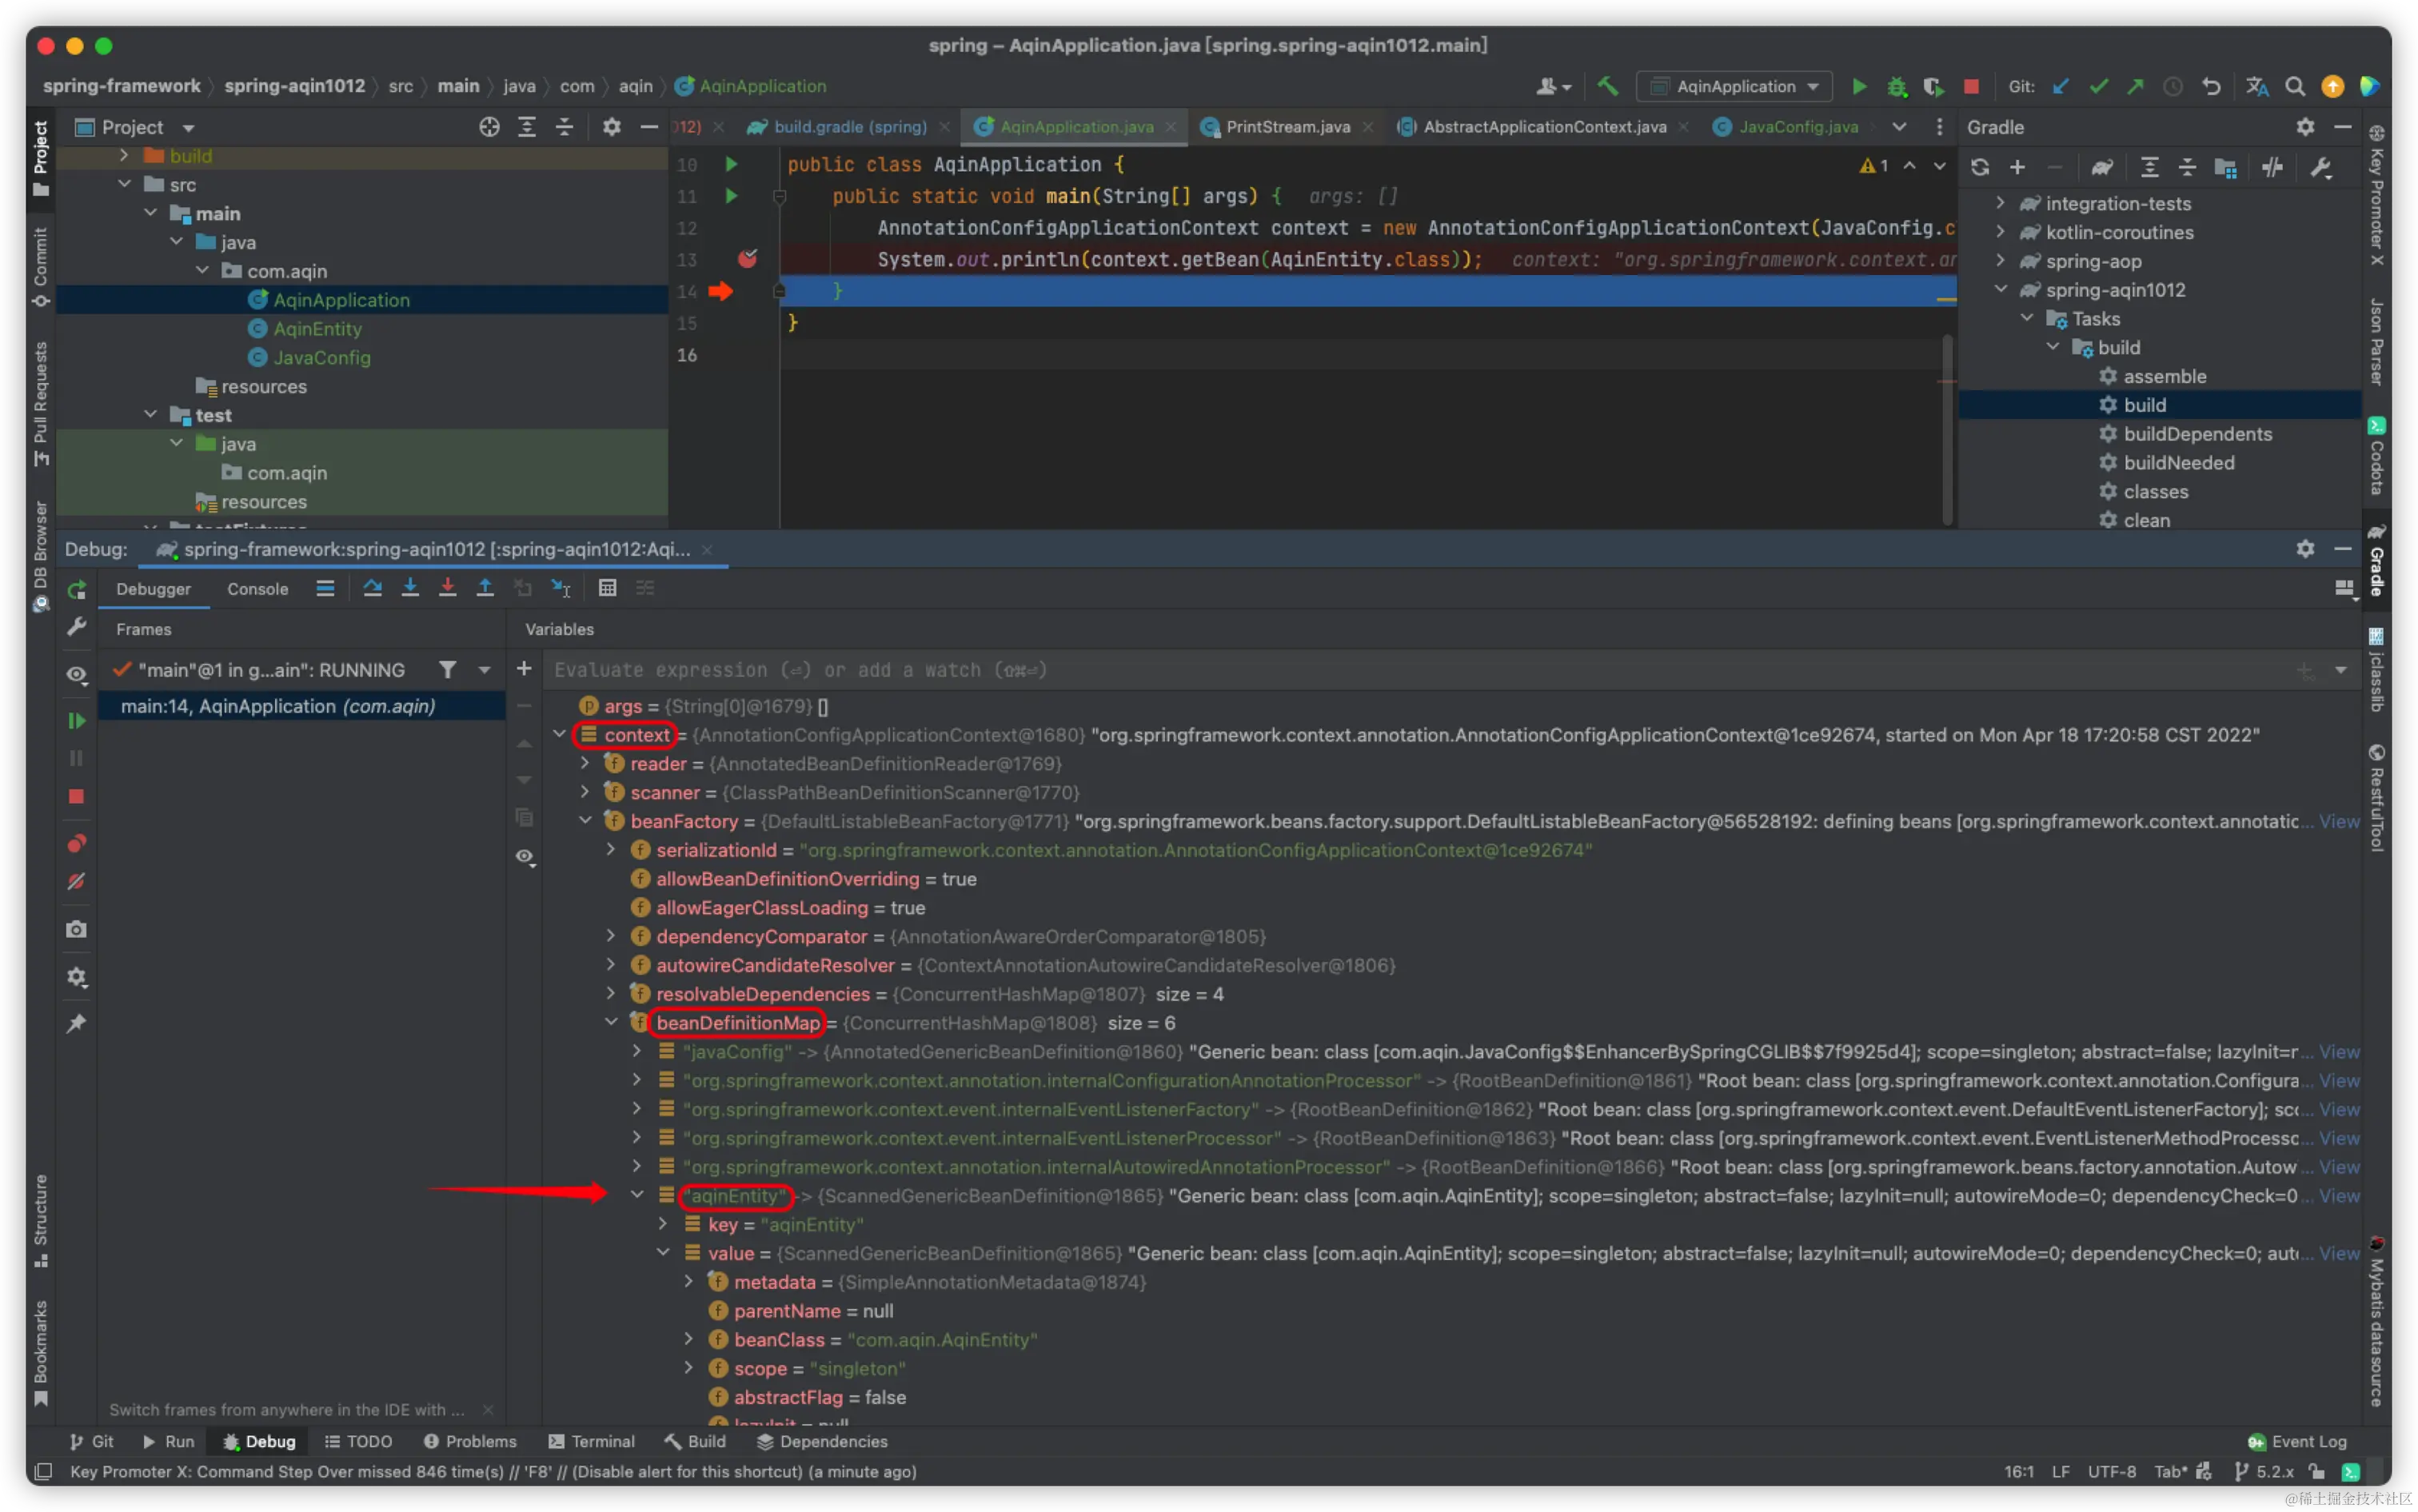Toggle the breakpoint on line 13
The width and height of the screenshot is (2418, 1512).
tap(747, 259)
